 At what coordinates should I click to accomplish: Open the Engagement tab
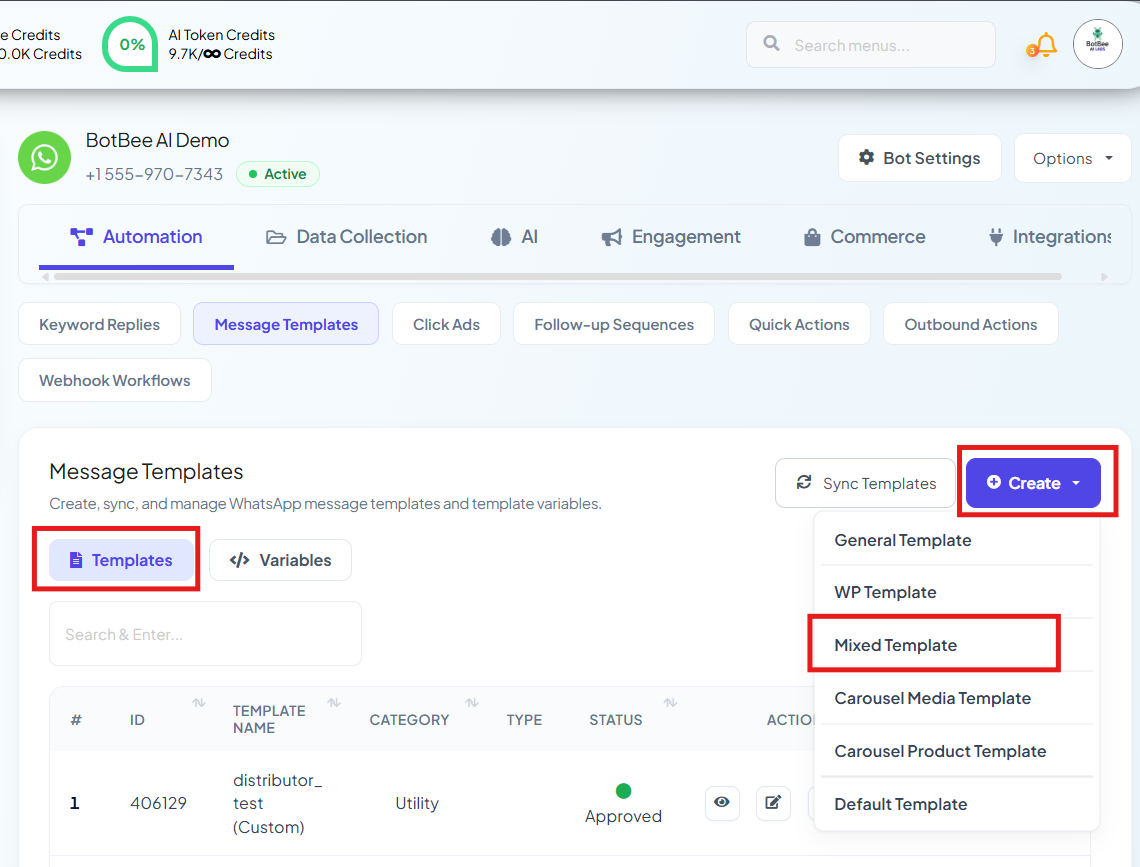tap(670, 237)
